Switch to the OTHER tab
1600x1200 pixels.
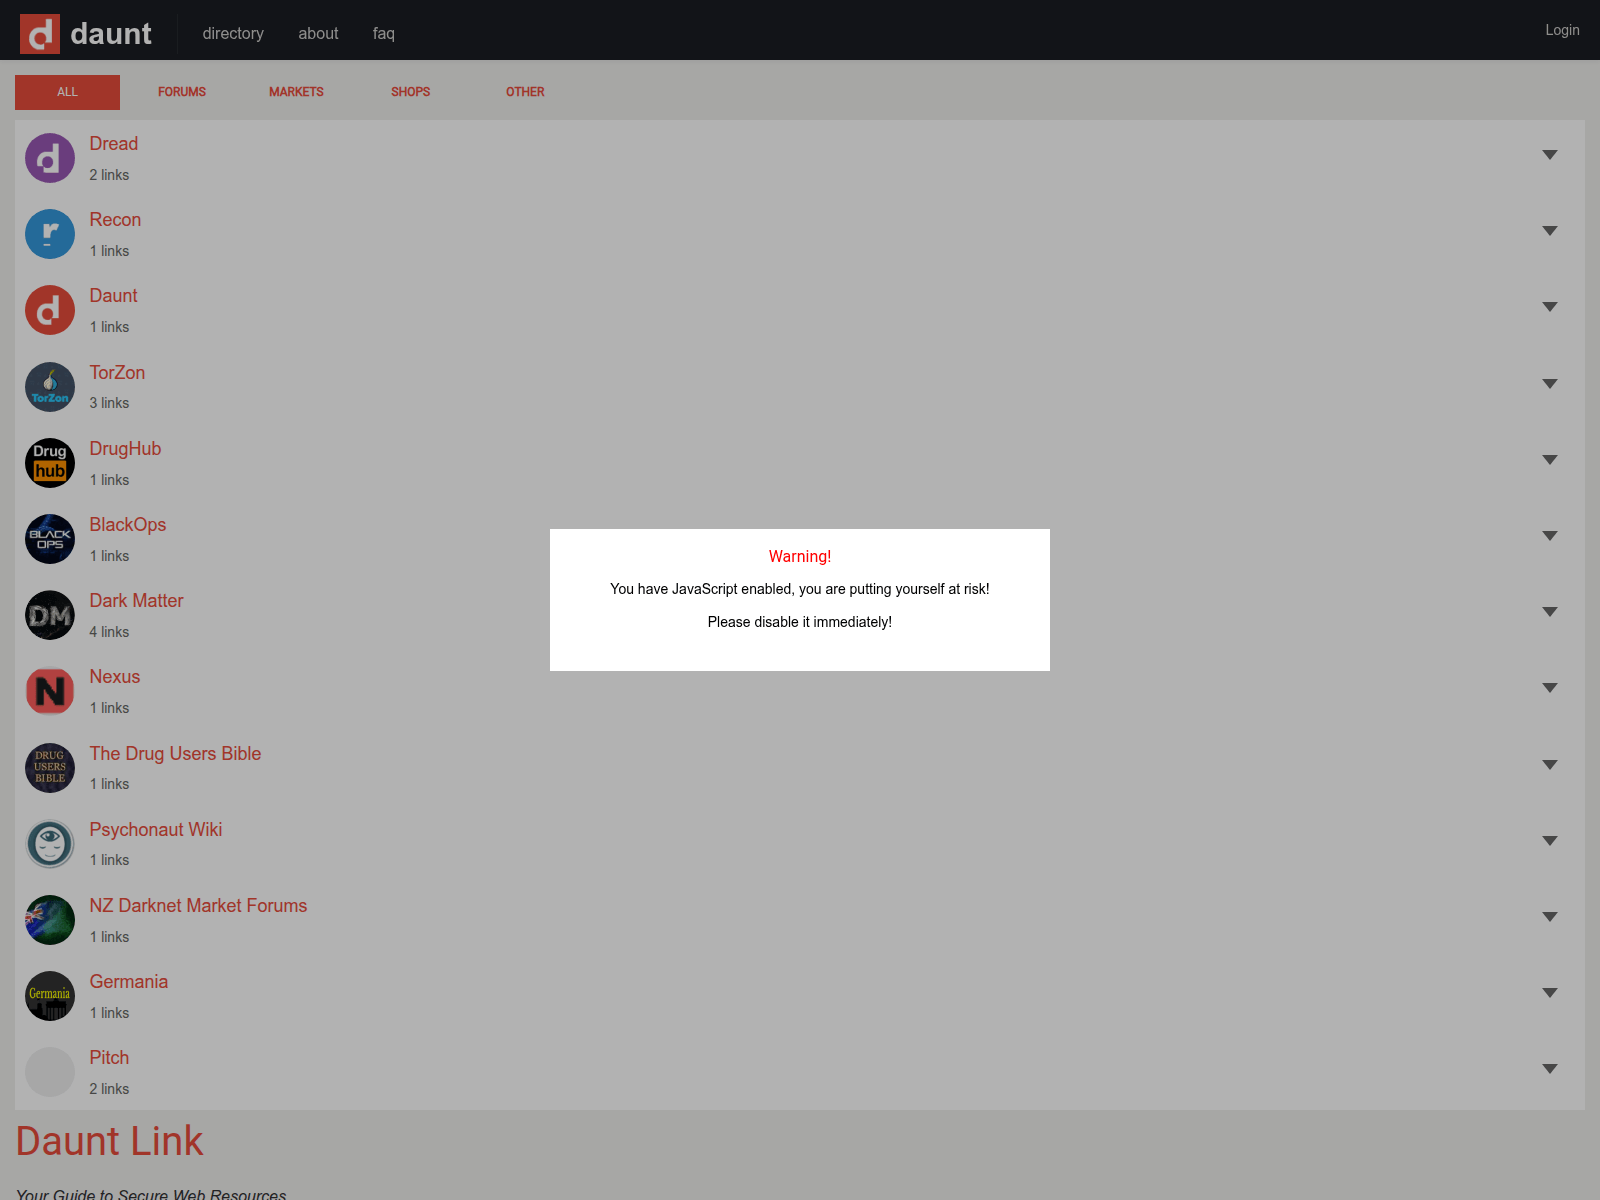(525, 92)
